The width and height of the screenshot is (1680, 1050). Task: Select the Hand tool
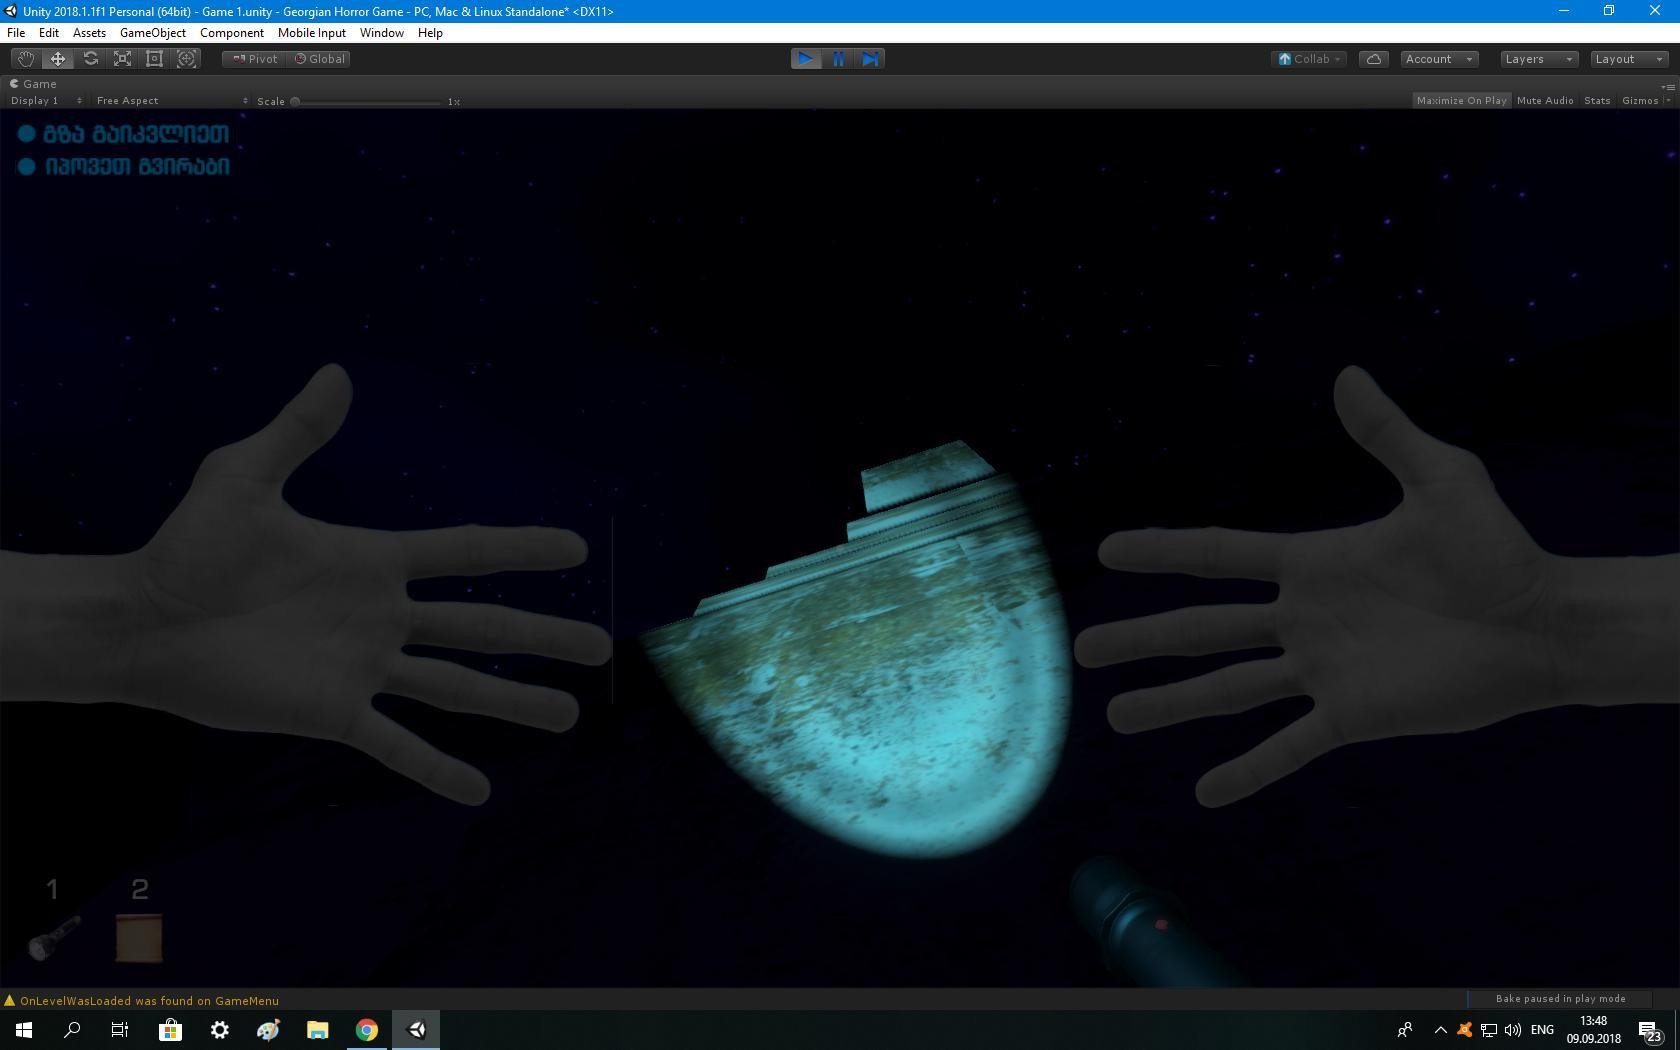(x=26, y=59)
